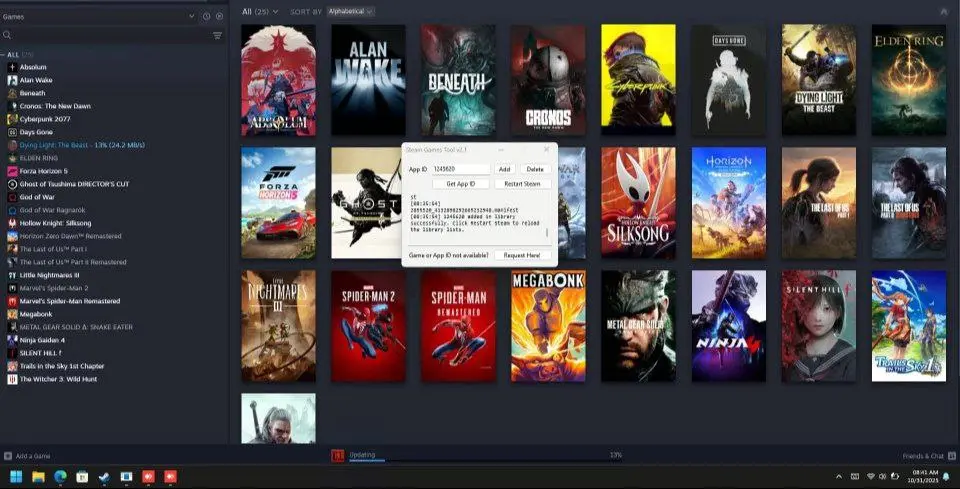
Task: Open the Friends & Chat icon
Action: [x=951, y=456]
